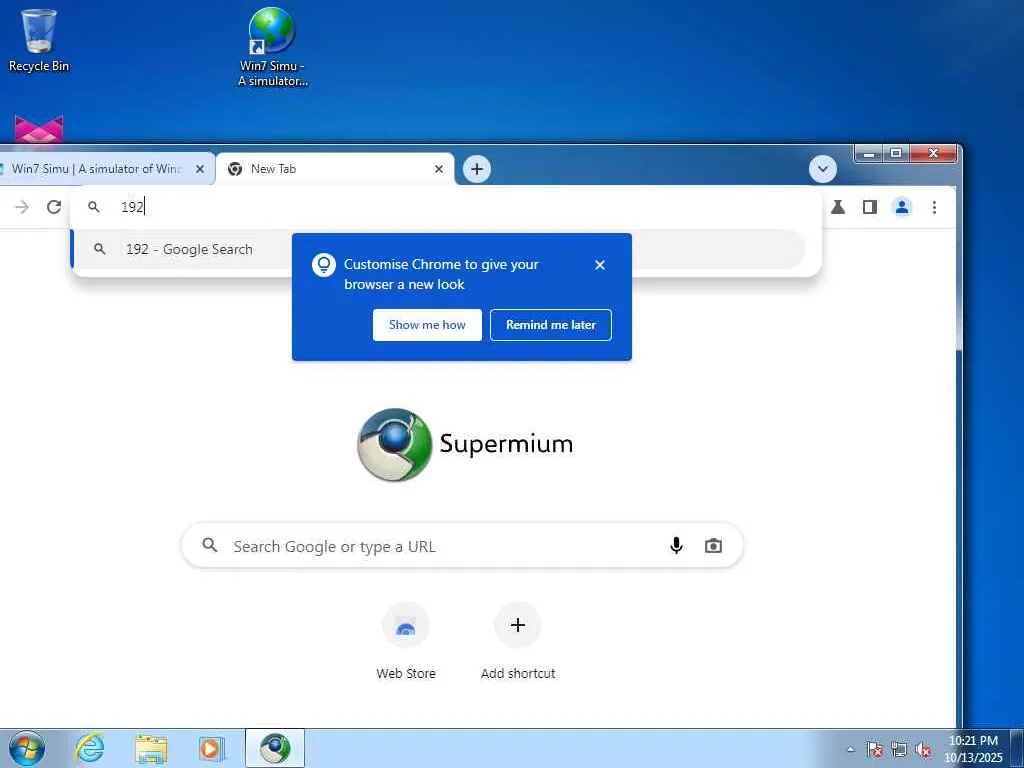Click the lightbulb icon in the popup
This screenshot has height=768, width=1024.
323,264
